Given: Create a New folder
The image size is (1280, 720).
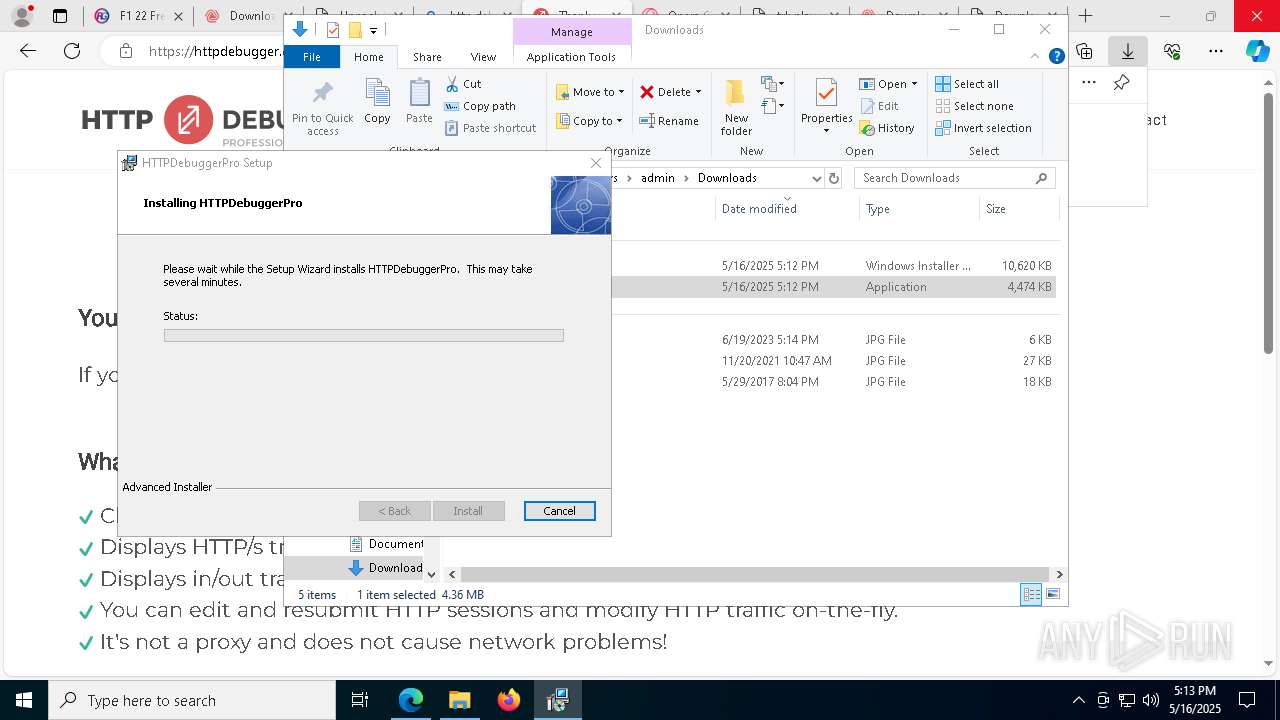Looking at the screenshot, I should click(x=736, y=108).
